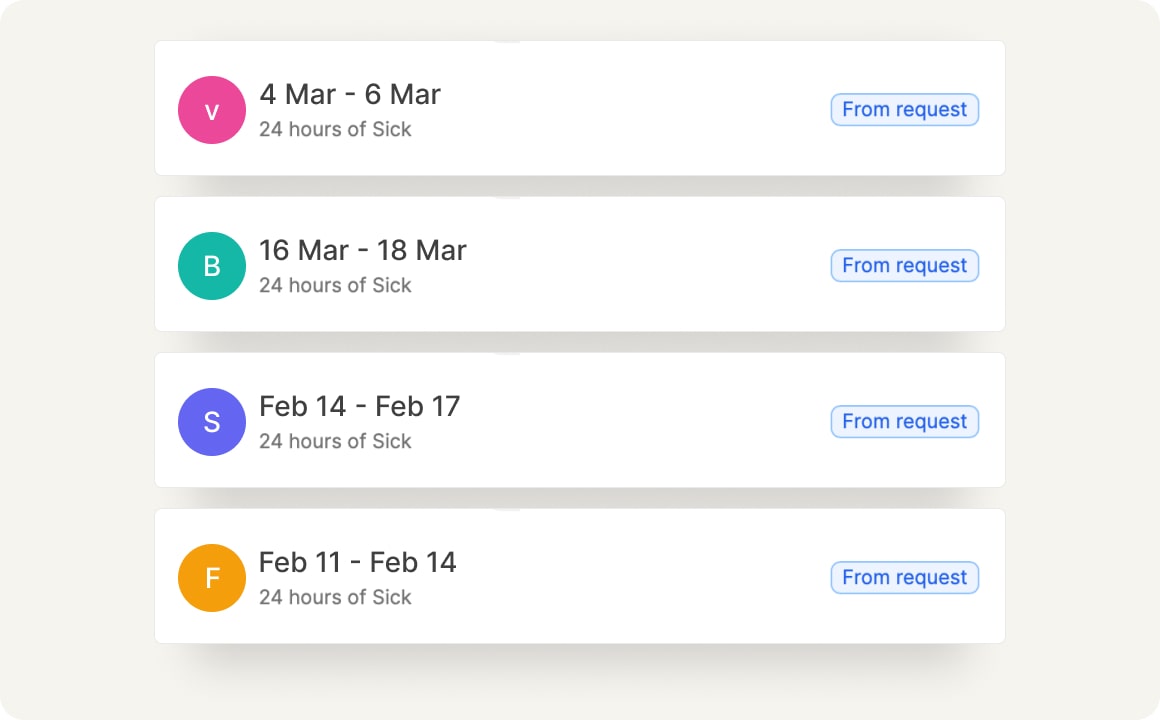Click From request on the Feb 14 row
The height and width of the screenshot is (720, 1160).
point(904,421)
